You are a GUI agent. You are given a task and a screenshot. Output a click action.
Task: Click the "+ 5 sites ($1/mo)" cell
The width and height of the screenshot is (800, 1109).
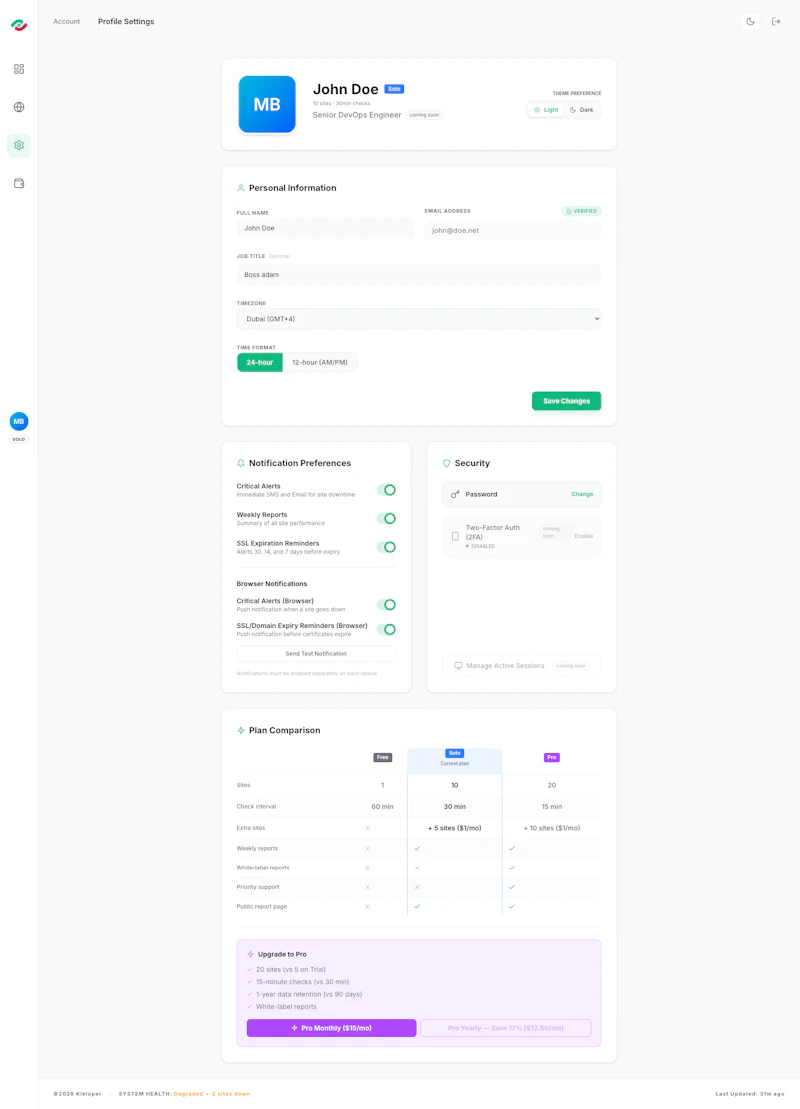click(455, 828)
